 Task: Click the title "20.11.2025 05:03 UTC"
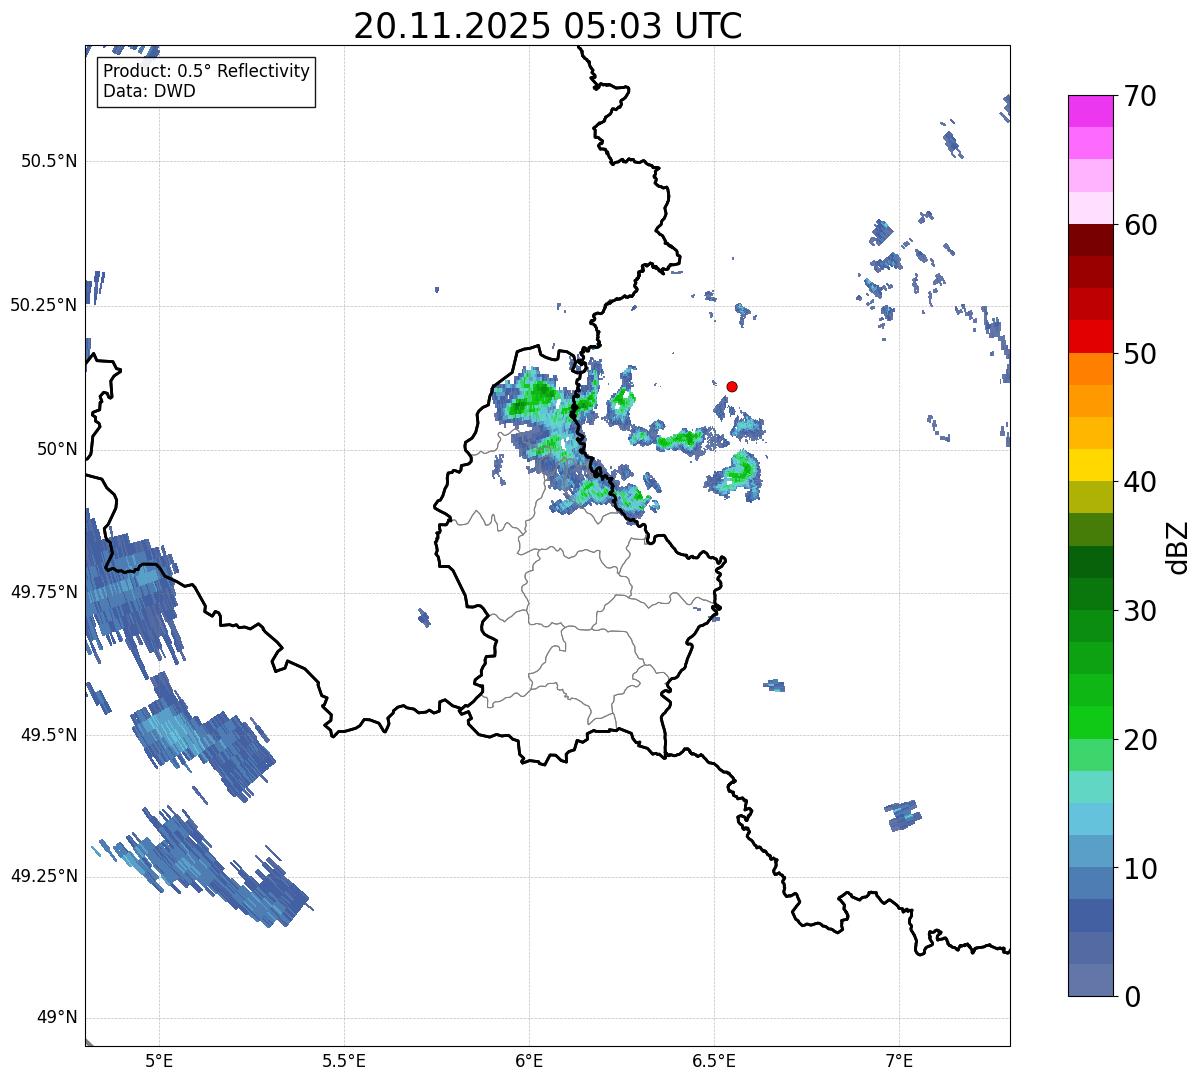[x=548, y=26]
